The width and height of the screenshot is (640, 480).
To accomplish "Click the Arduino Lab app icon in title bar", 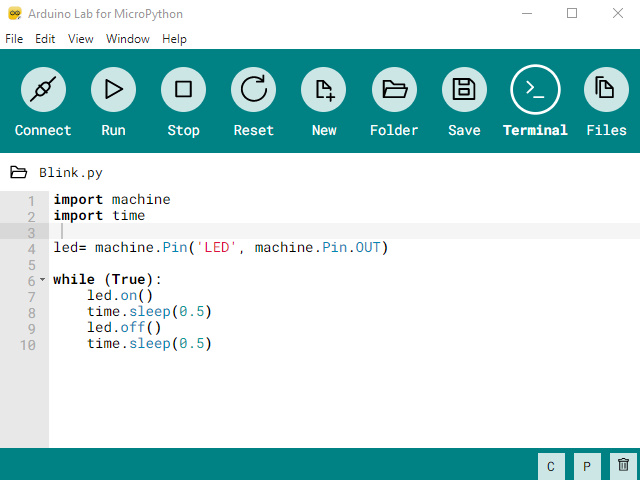I will (x=15, y=13).
